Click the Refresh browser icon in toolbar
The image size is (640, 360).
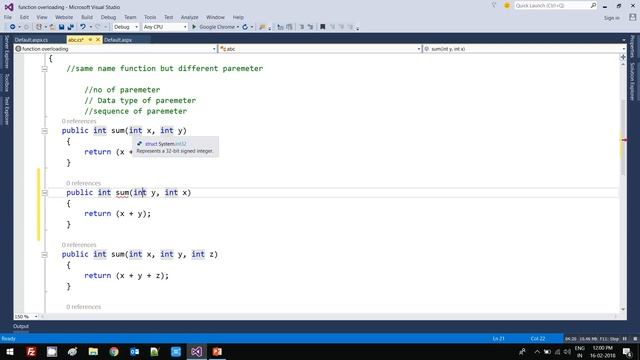[x=245, y=27]
